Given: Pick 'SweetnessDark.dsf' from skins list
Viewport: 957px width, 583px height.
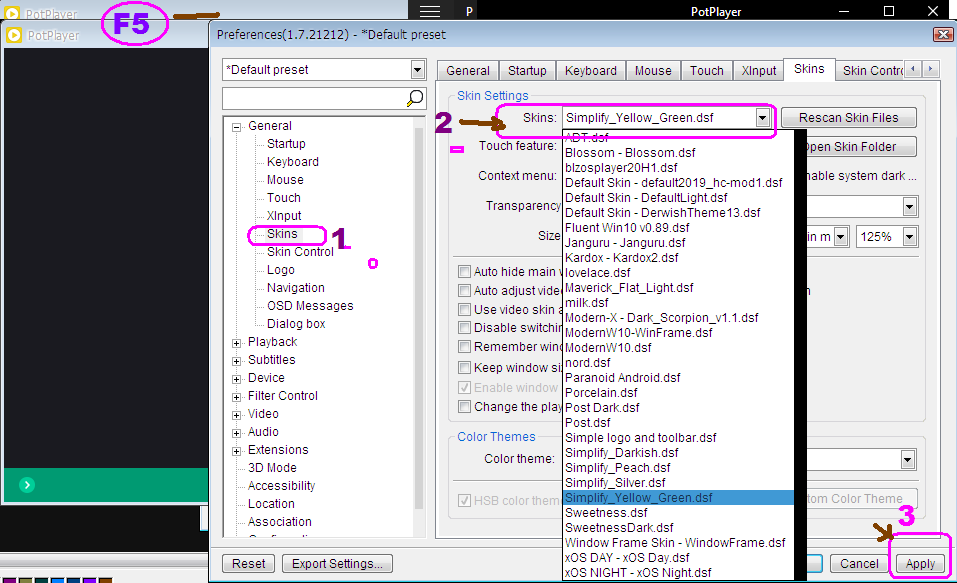Looking at the screenshot, I should click(x=678, y=527).
